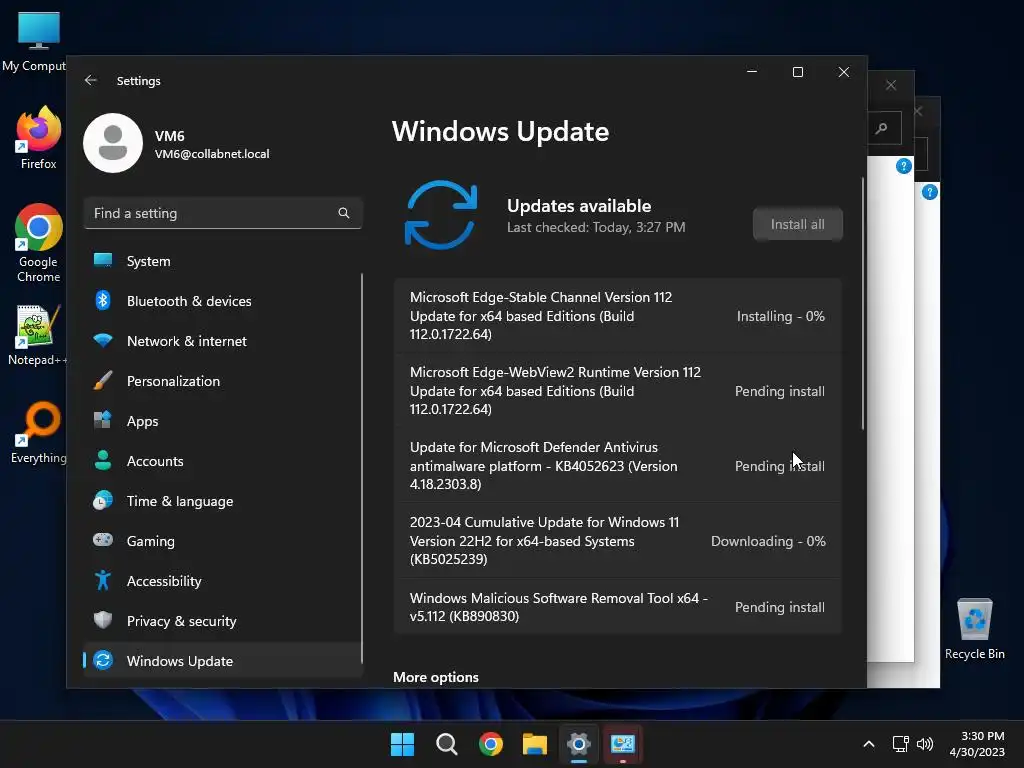The image size is (1024, 768).
Task: Click the search button in background window
Action: point(882,128)
